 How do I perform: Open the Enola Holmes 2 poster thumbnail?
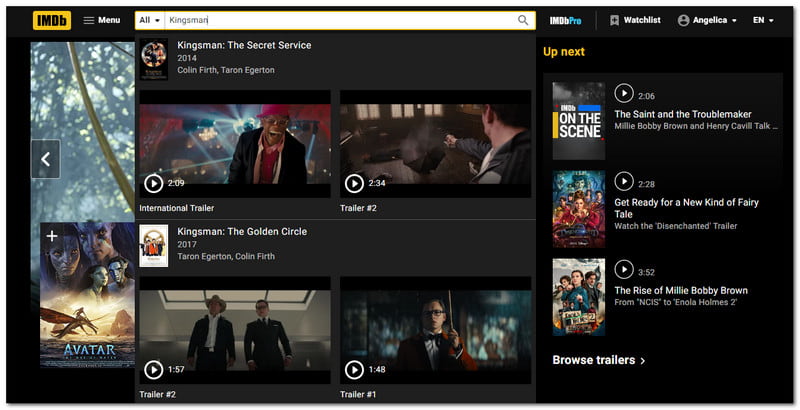(579, 297)
